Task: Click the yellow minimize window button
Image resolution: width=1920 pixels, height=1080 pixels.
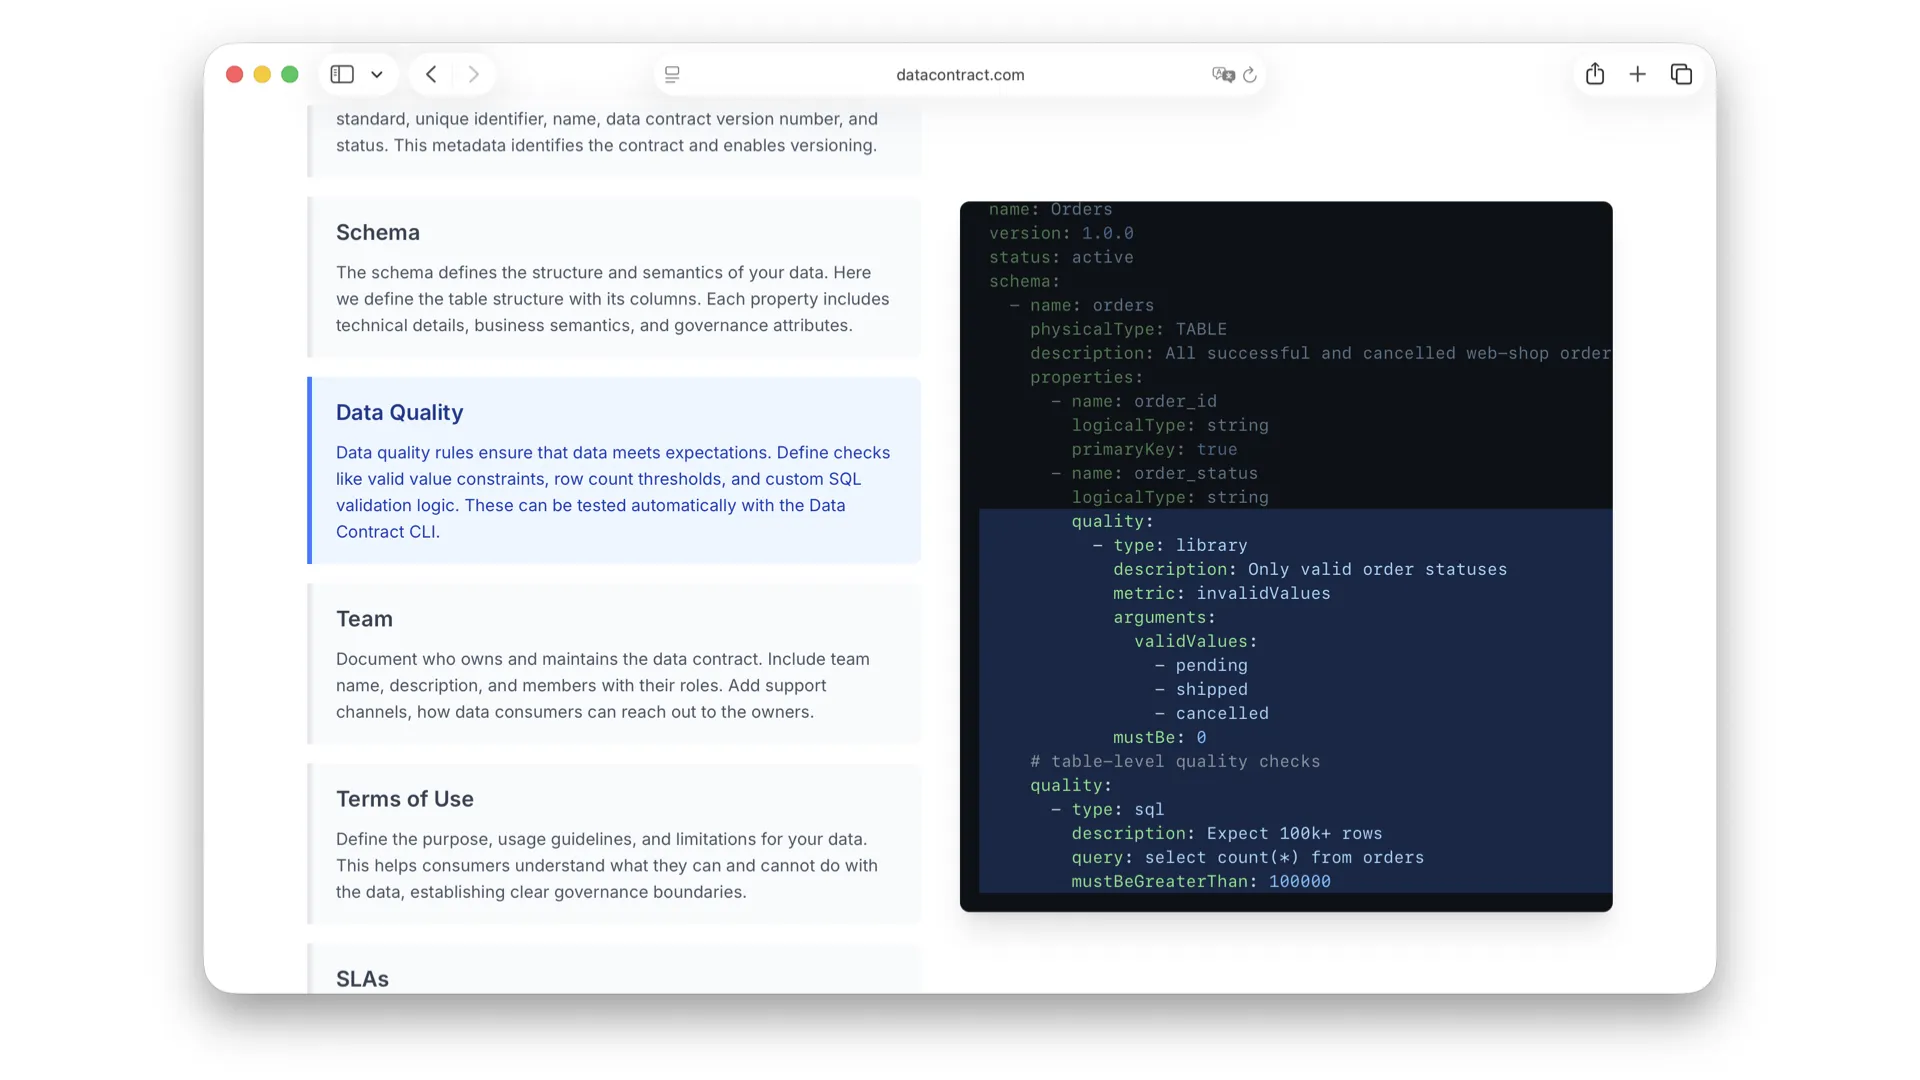Action: point(262,74)
